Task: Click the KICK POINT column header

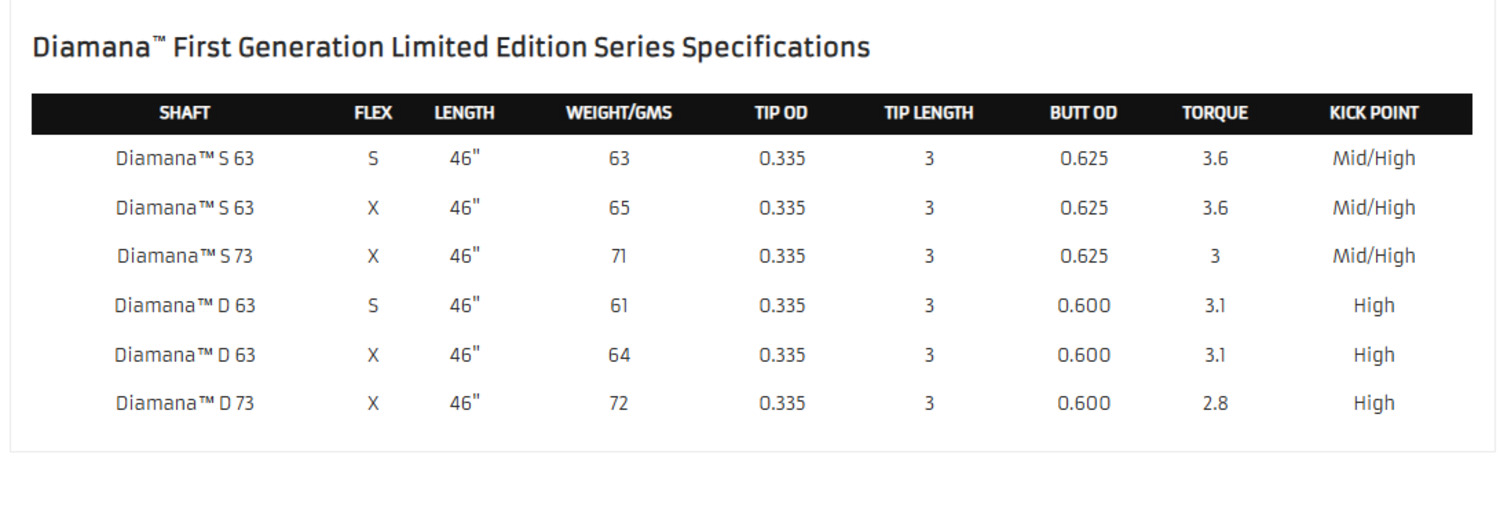Action: 1374,113
